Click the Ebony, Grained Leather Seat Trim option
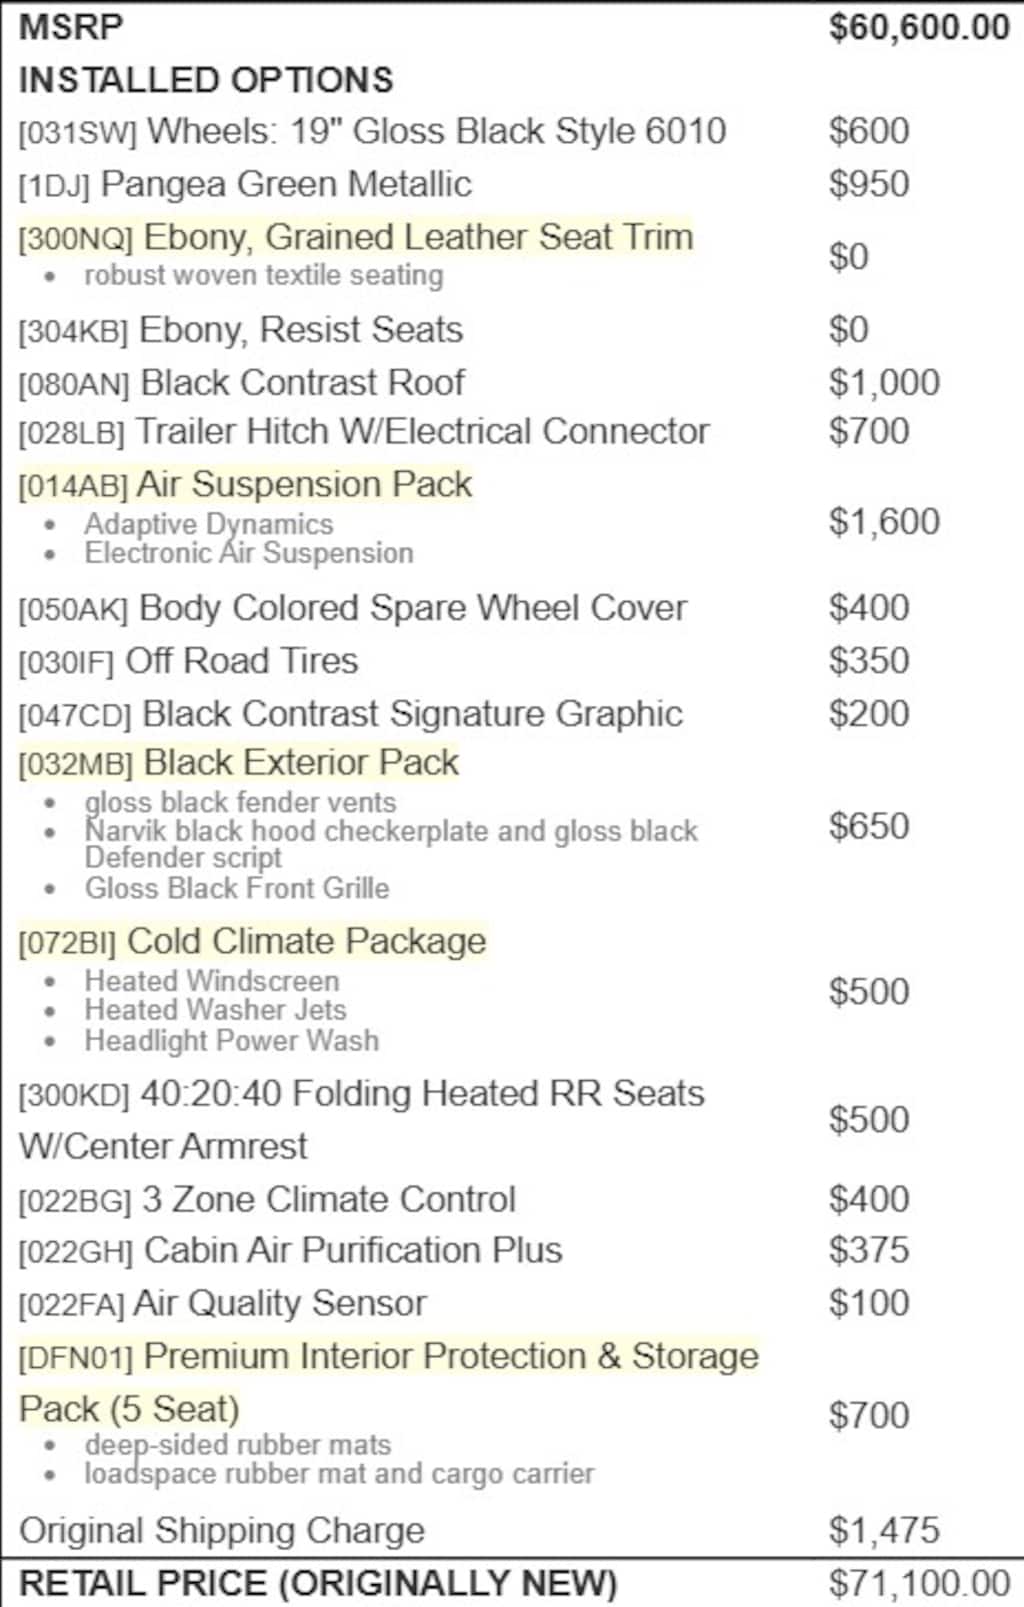1024x1607 pixels. (x=417, y=237)
